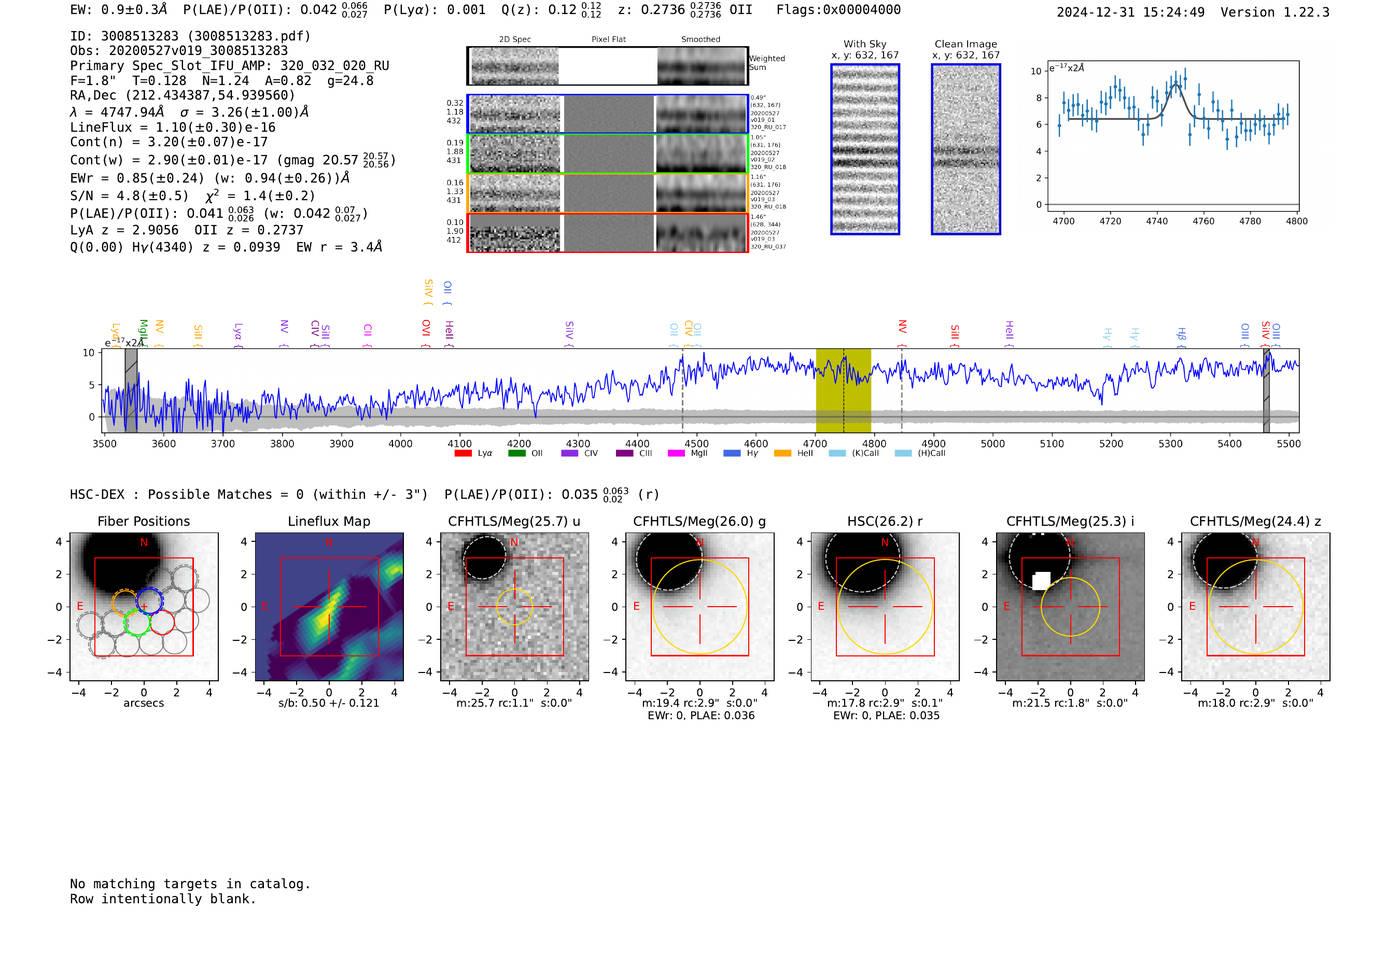Click the orange-bordered 2D fiber spectrum row
1400x953 pixels.
point(607,193)
